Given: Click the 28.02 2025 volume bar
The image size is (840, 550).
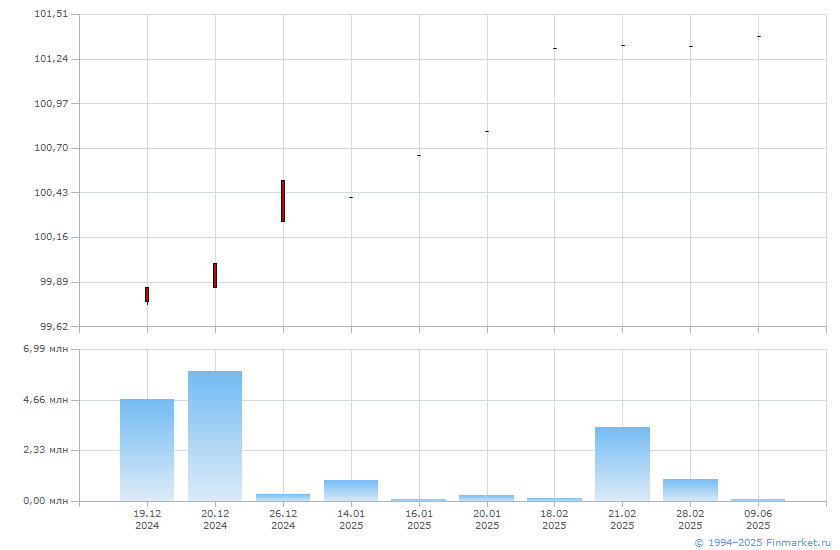Looking at the screenshot, I should click(x=691, y=490).
